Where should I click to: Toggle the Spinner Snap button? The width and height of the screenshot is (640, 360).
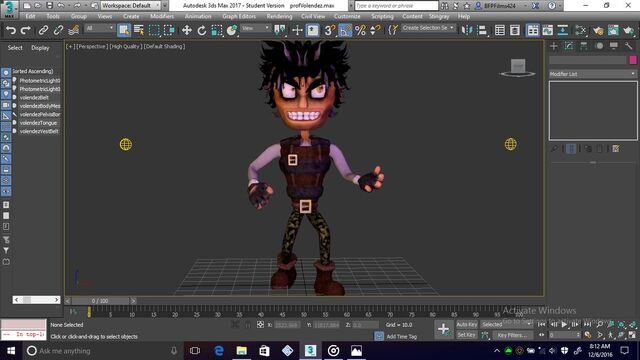(375, 30)
